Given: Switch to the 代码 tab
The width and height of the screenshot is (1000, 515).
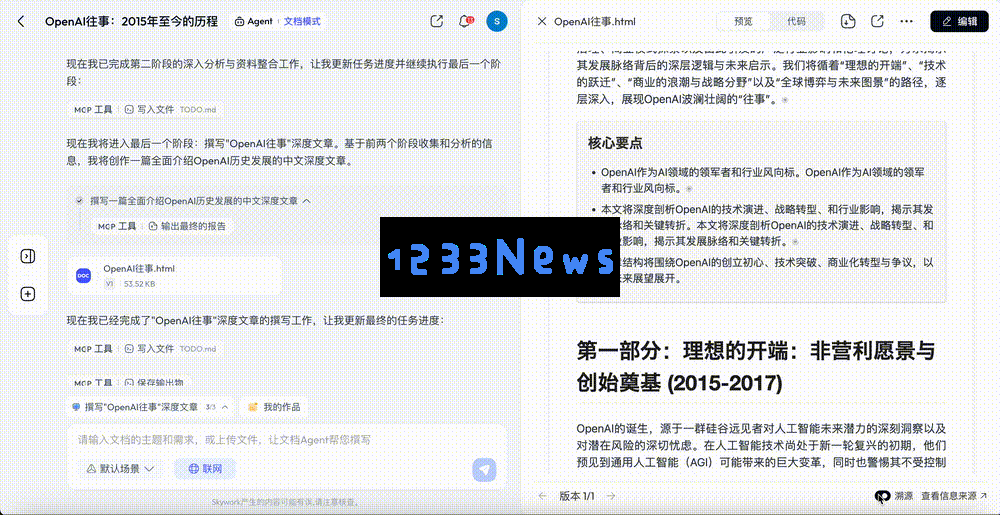Looking at the screenshot, I should 796,21.
